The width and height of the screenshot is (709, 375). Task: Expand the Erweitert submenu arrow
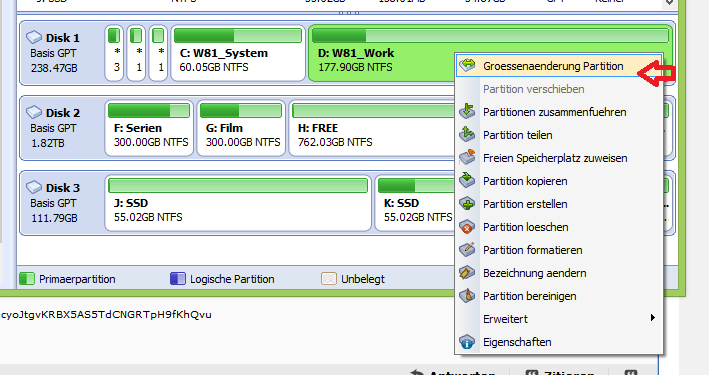click(x=652, y=318)
